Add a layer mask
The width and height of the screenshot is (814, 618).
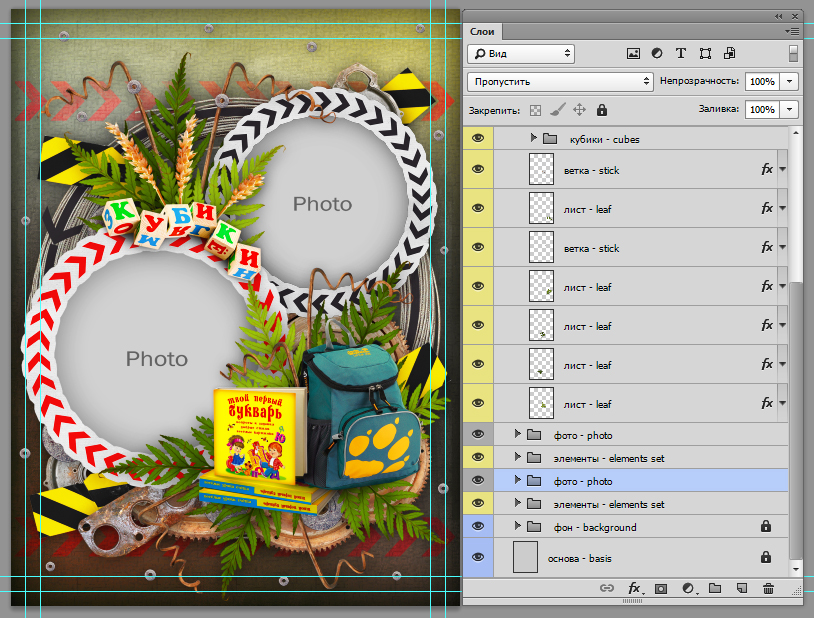coord(661,589)
